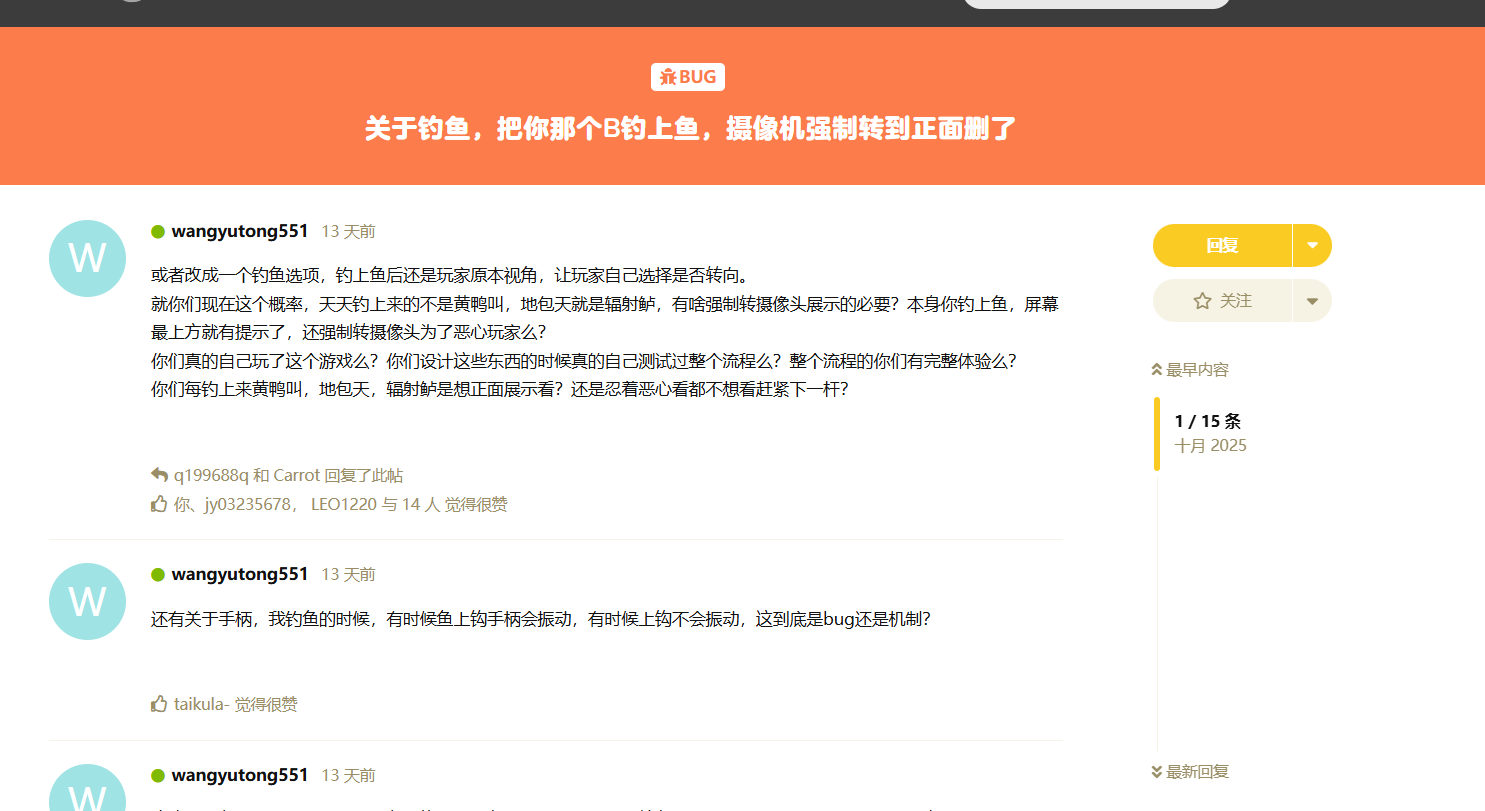Click the search field in top bar
1485x811 pixels.
pos(1096,3)
